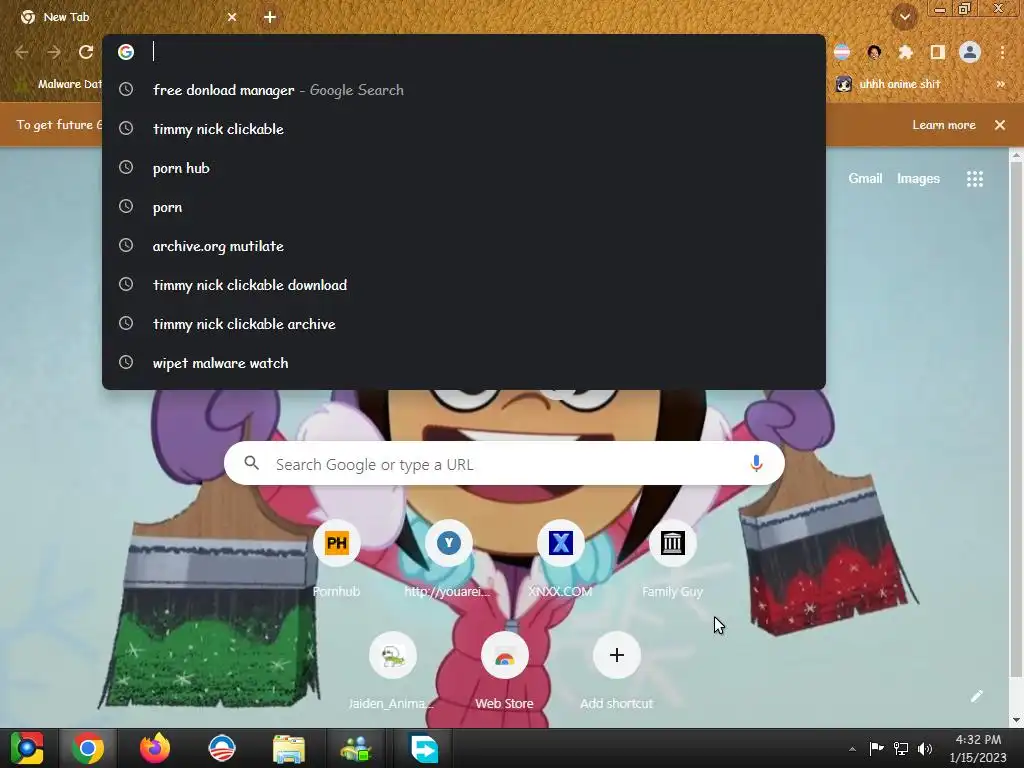Click the Learn more link
The image size is (1024, 768).
(x=944, y=125)
